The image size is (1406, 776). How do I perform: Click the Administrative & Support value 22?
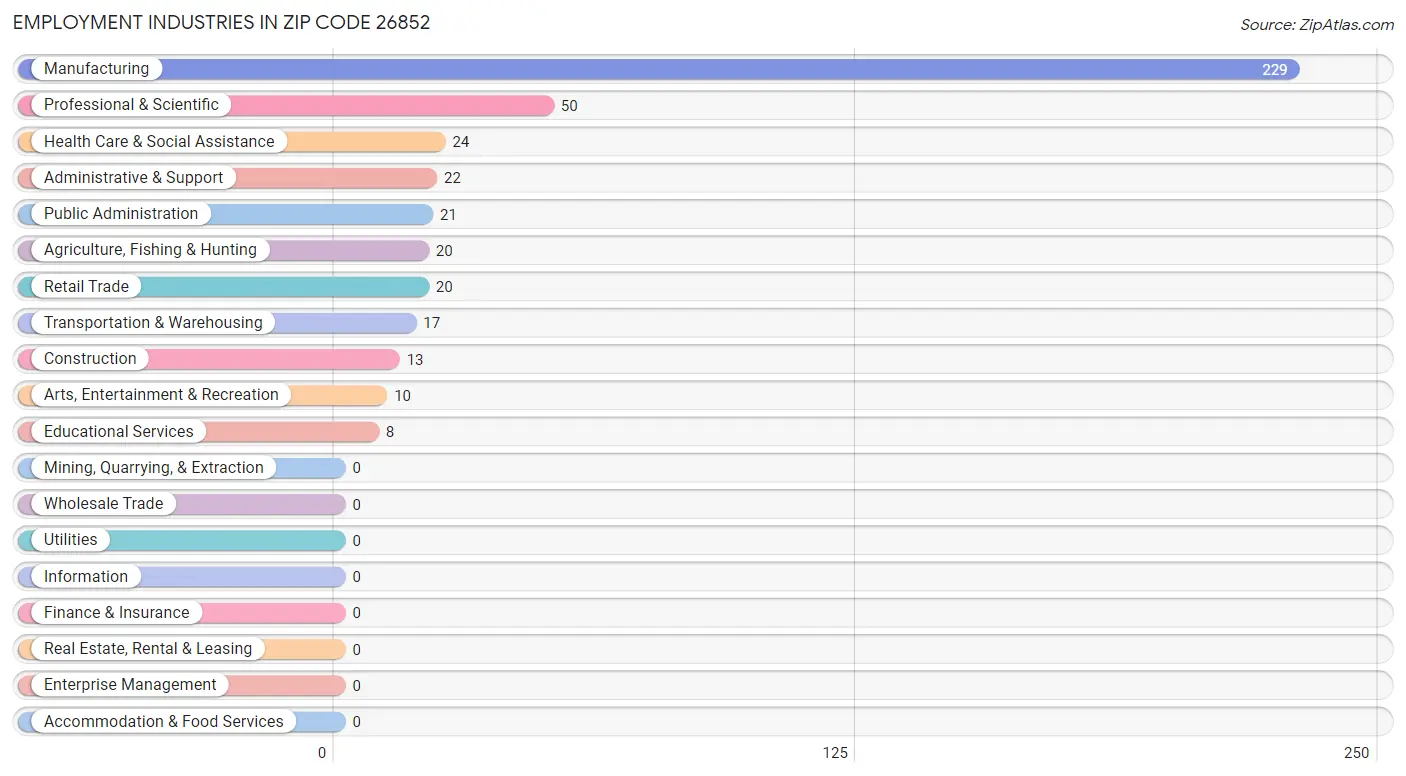(452, 178)
